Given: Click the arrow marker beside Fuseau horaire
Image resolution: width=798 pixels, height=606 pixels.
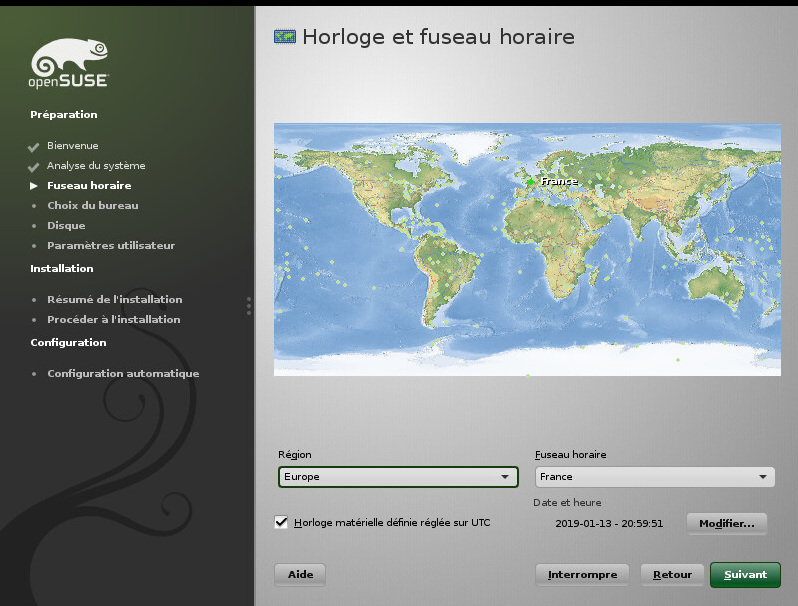Looking at the screenshot, I should tap(34, 186).
